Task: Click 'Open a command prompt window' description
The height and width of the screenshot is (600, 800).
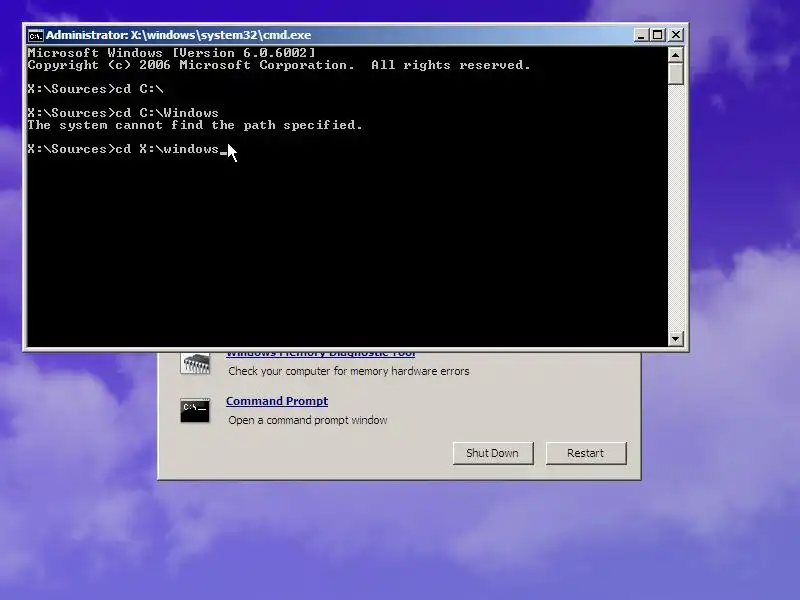Action: (308, 420)
